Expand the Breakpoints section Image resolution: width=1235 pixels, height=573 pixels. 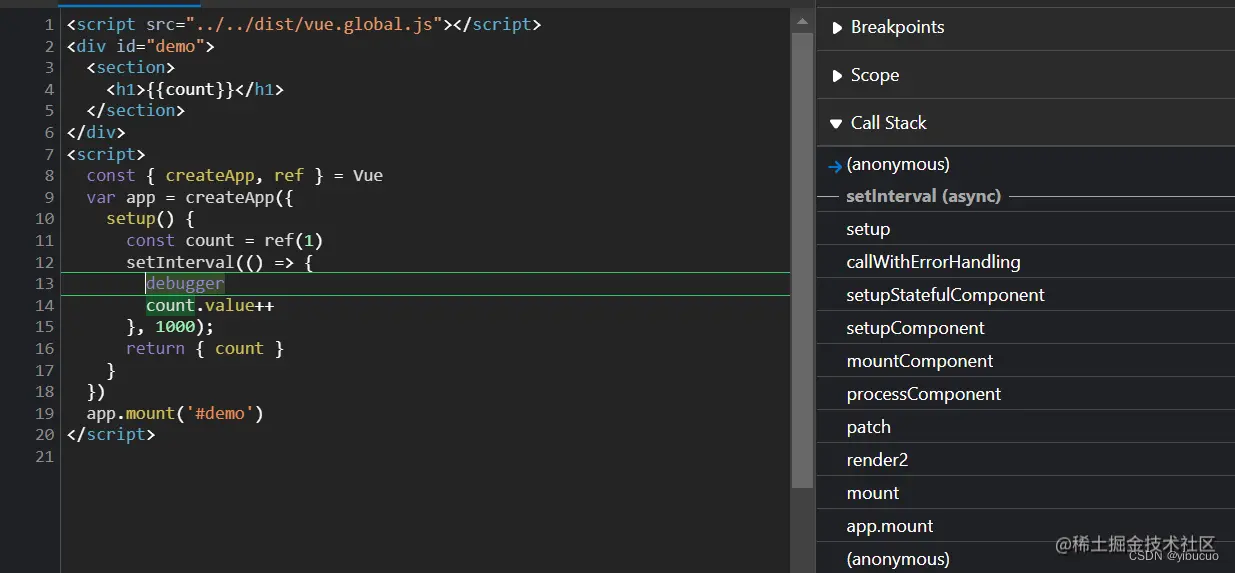[1025, 27]
